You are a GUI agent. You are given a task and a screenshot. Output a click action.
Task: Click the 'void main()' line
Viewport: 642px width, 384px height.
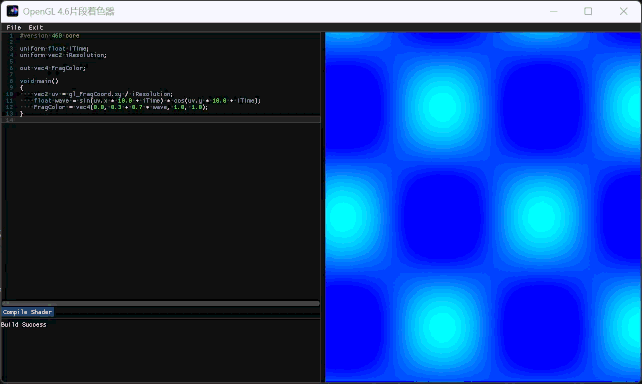pos(39,81)
